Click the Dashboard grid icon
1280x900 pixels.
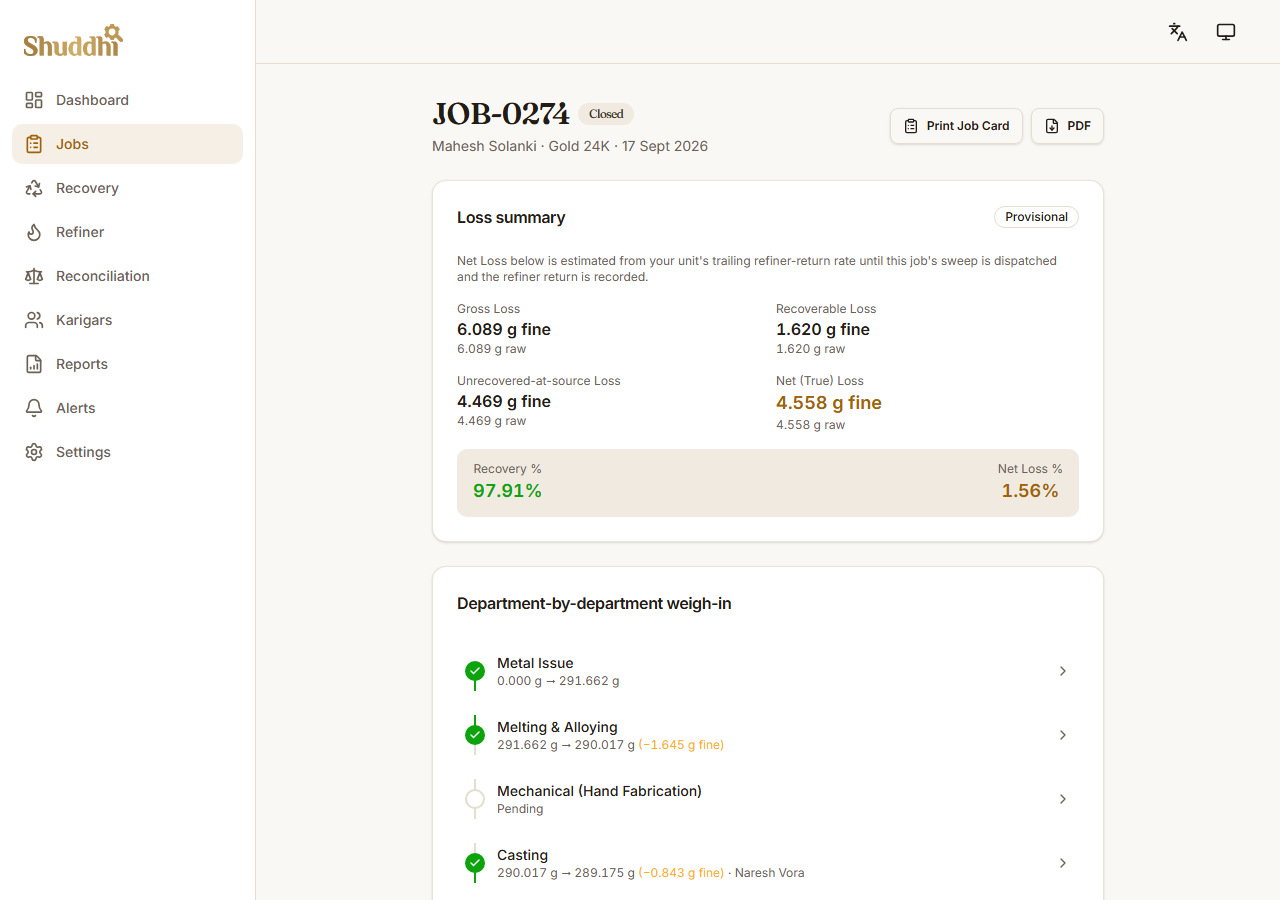point(34,100)
